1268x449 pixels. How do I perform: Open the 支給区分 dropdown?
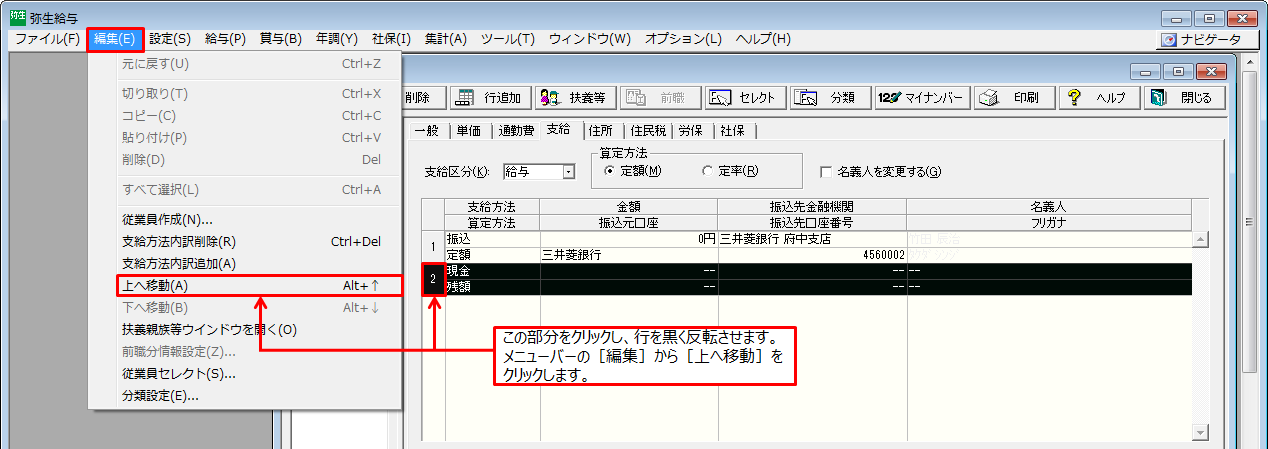pyautogui.click(x=569, y=172)
